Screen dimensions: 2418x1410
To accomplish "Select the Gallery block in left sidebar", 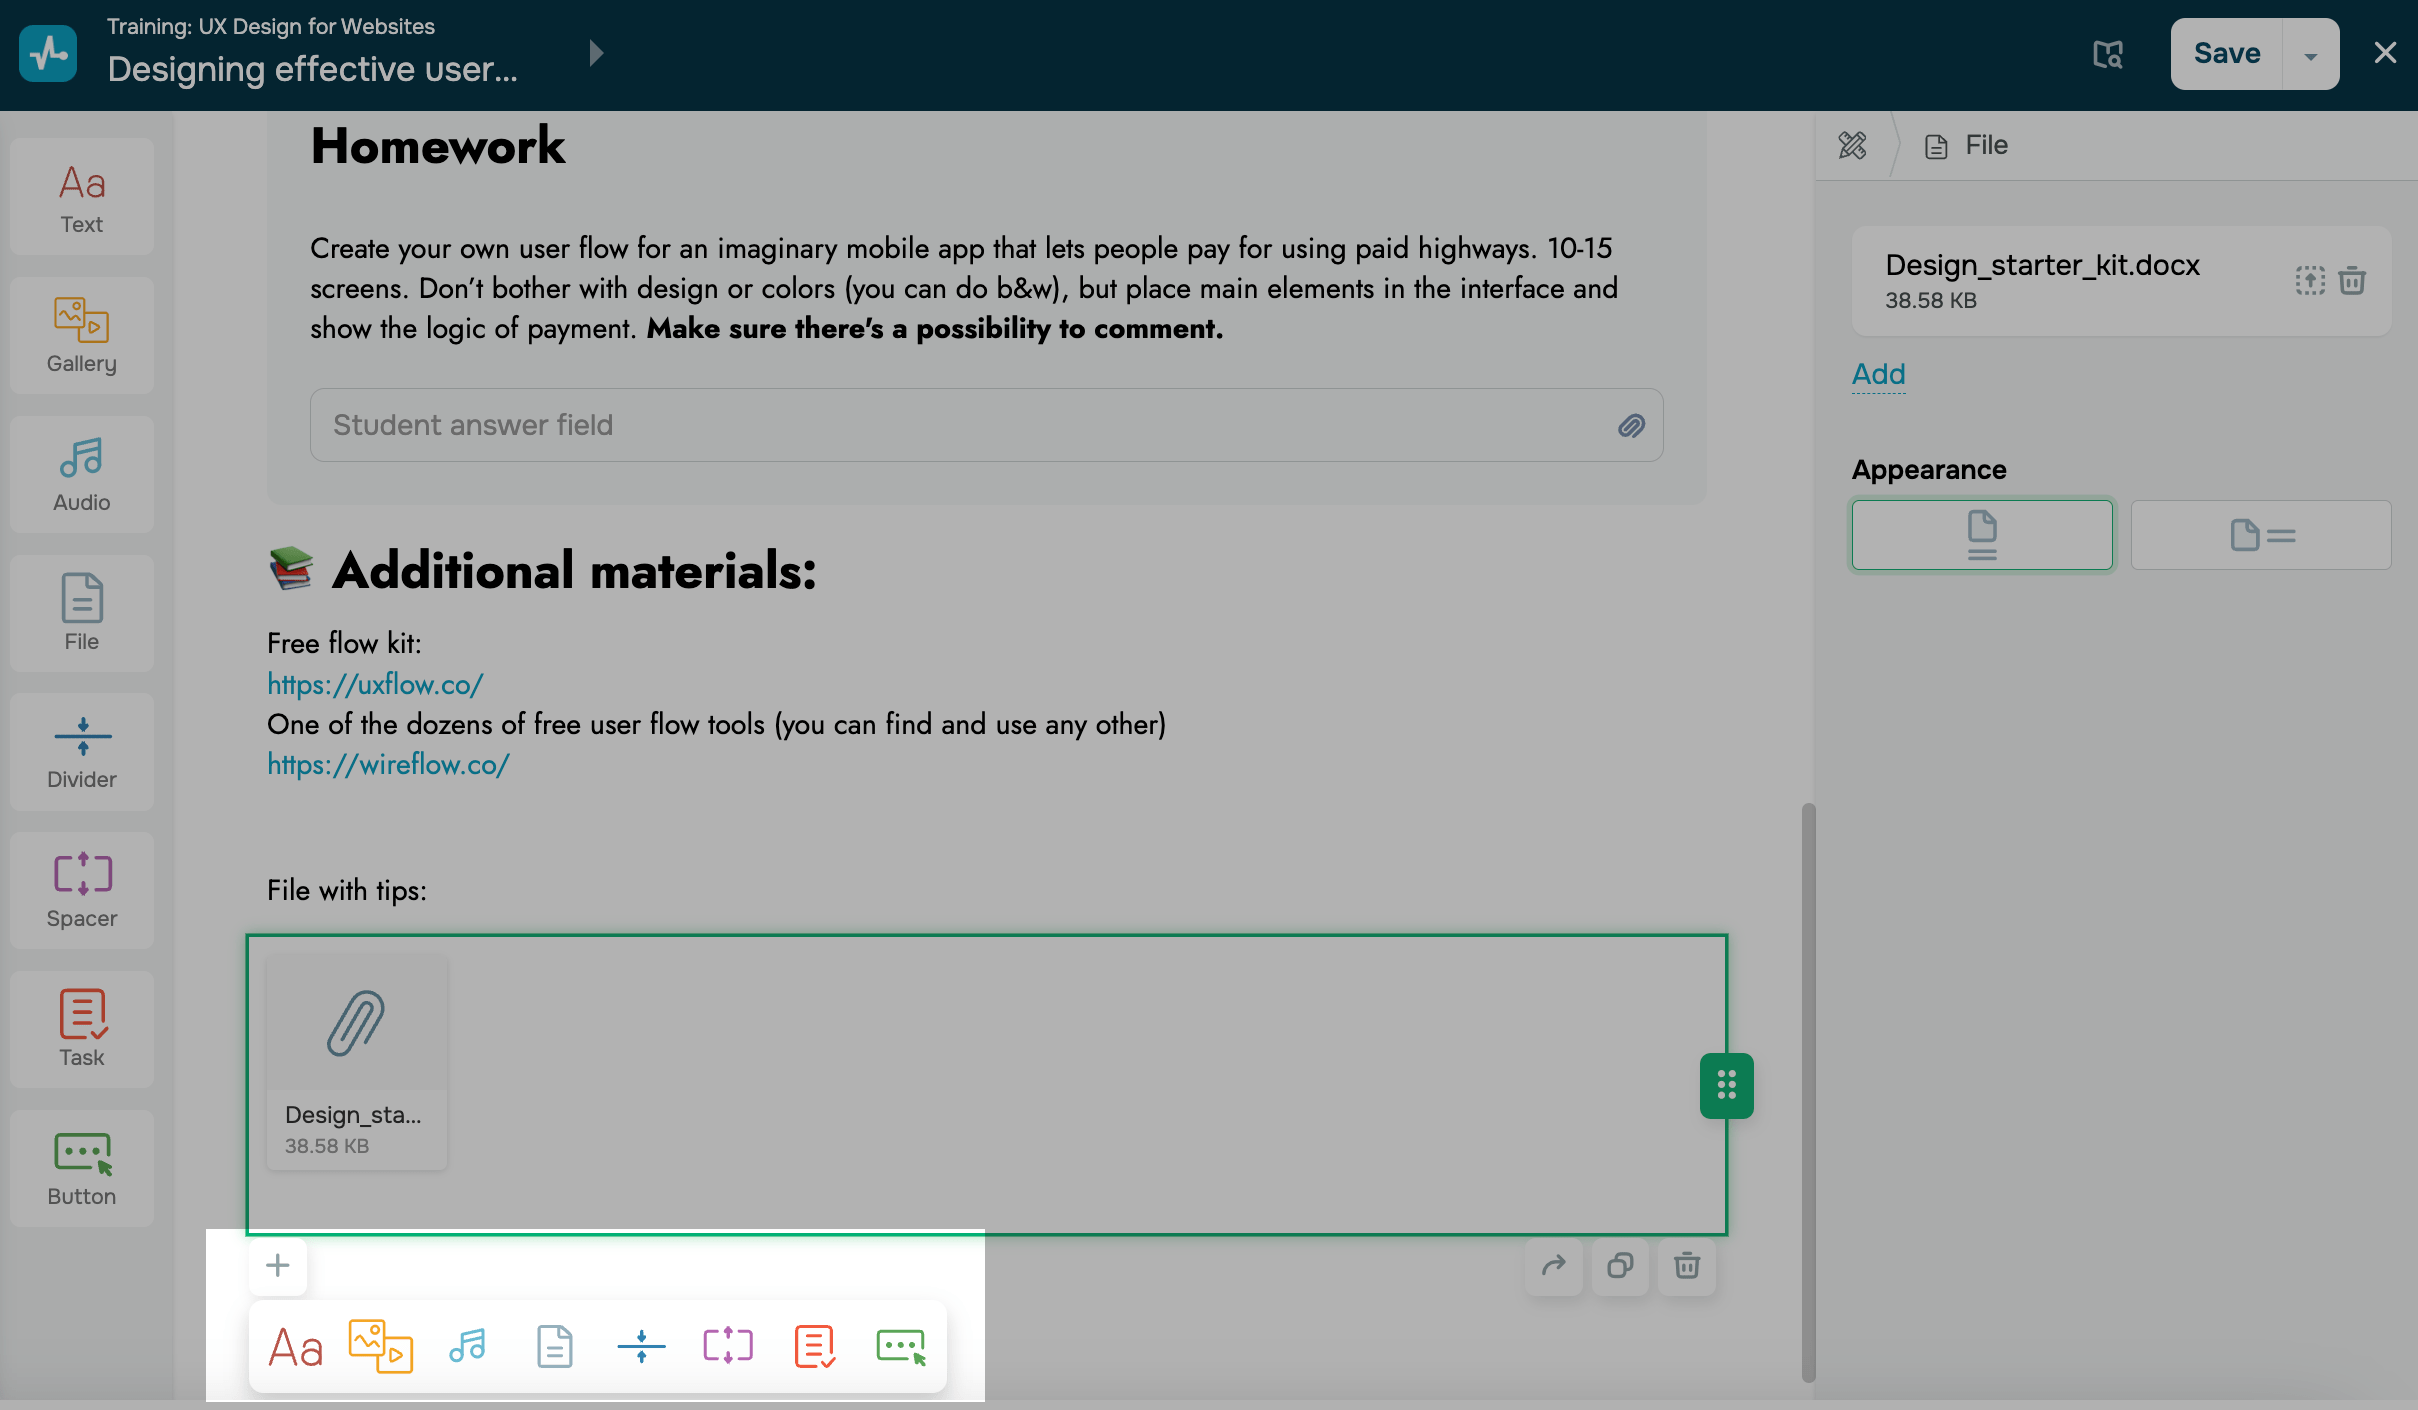I will point(81,335).
